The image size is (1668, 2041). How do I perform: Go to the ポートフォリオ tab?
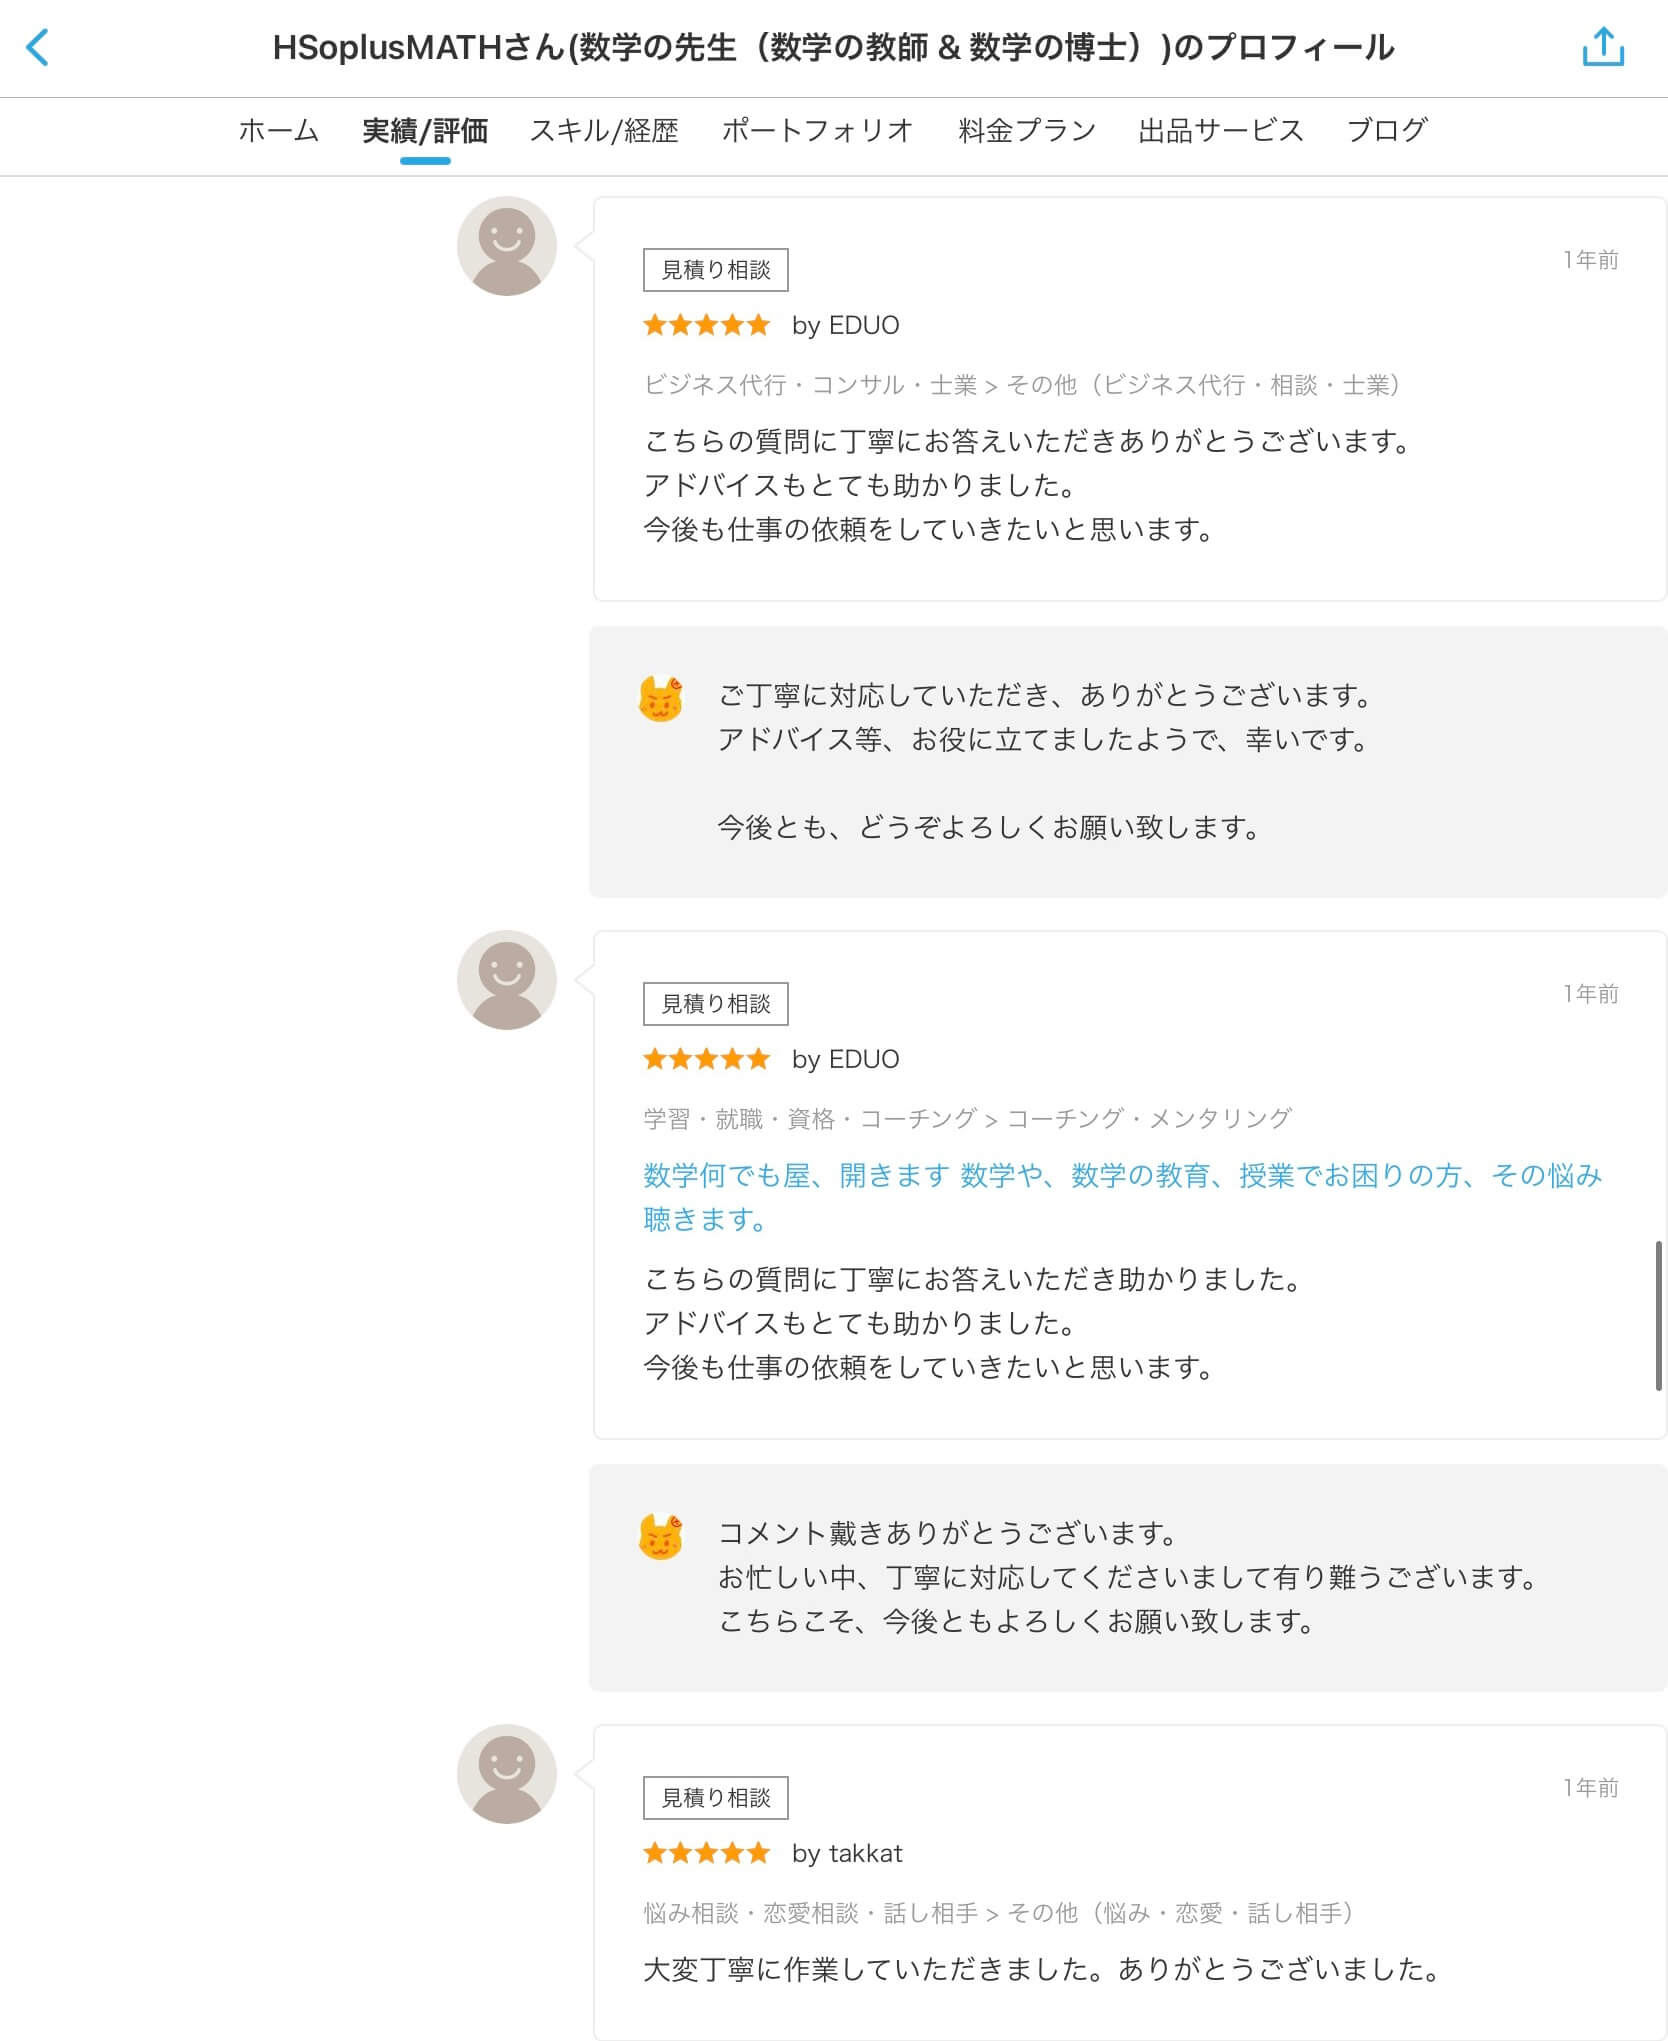click(818, 130)
